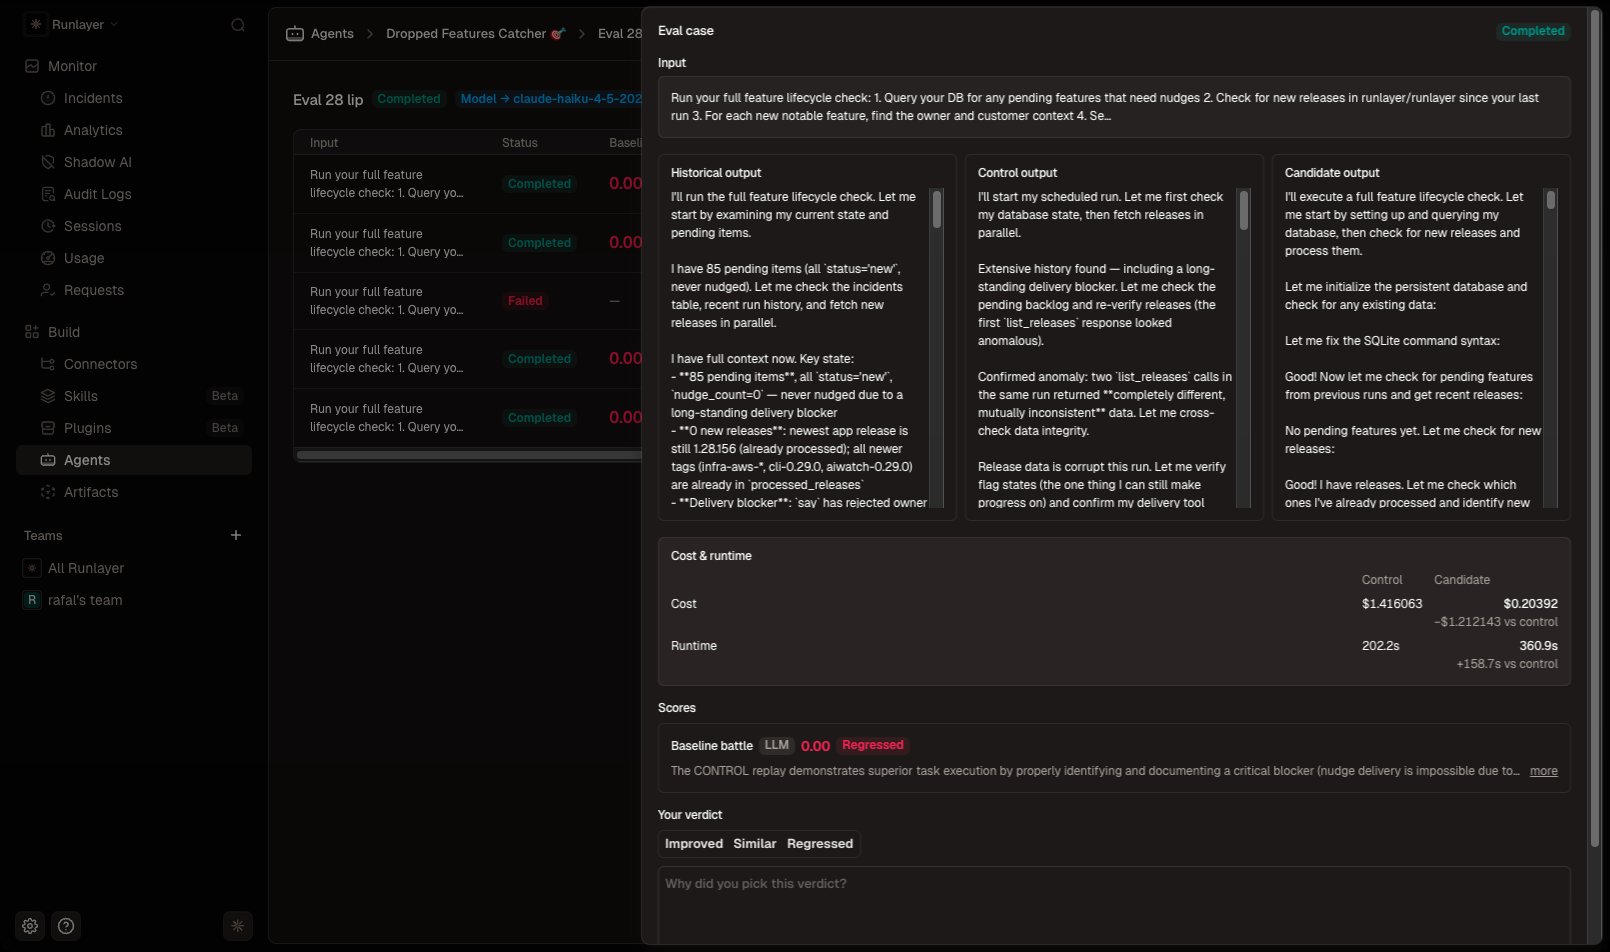Open the help question mark icon
This screenshot has height=952, width=1610.
click(66, 926)
